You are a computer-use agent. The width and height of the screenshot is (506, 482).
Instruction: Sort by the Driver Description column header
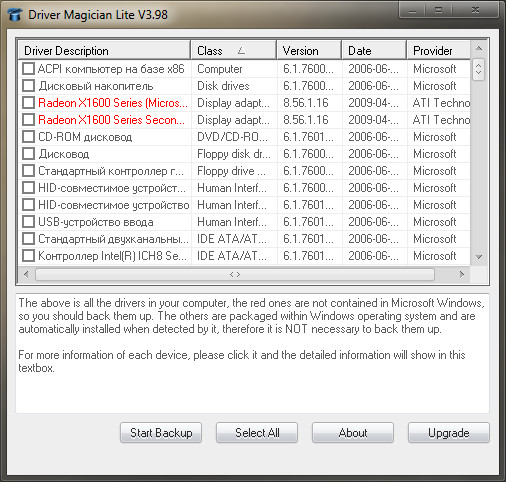click(x=104, y=51)
